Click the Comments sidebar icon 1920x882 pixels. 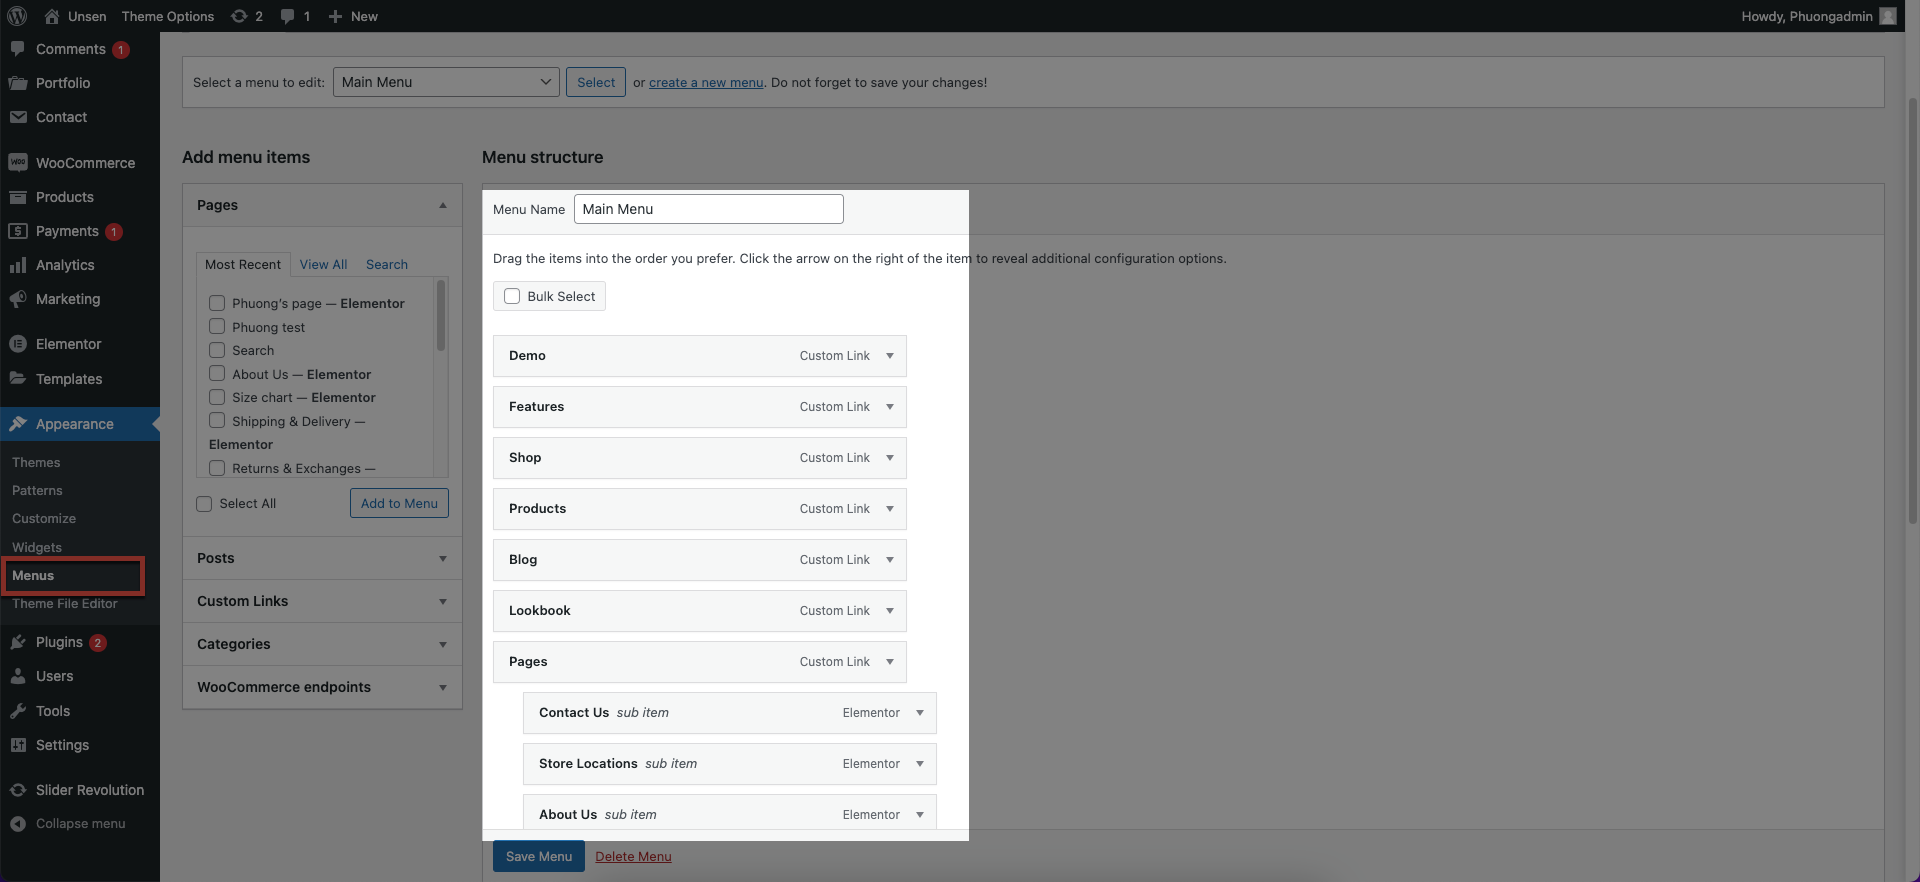18,49
